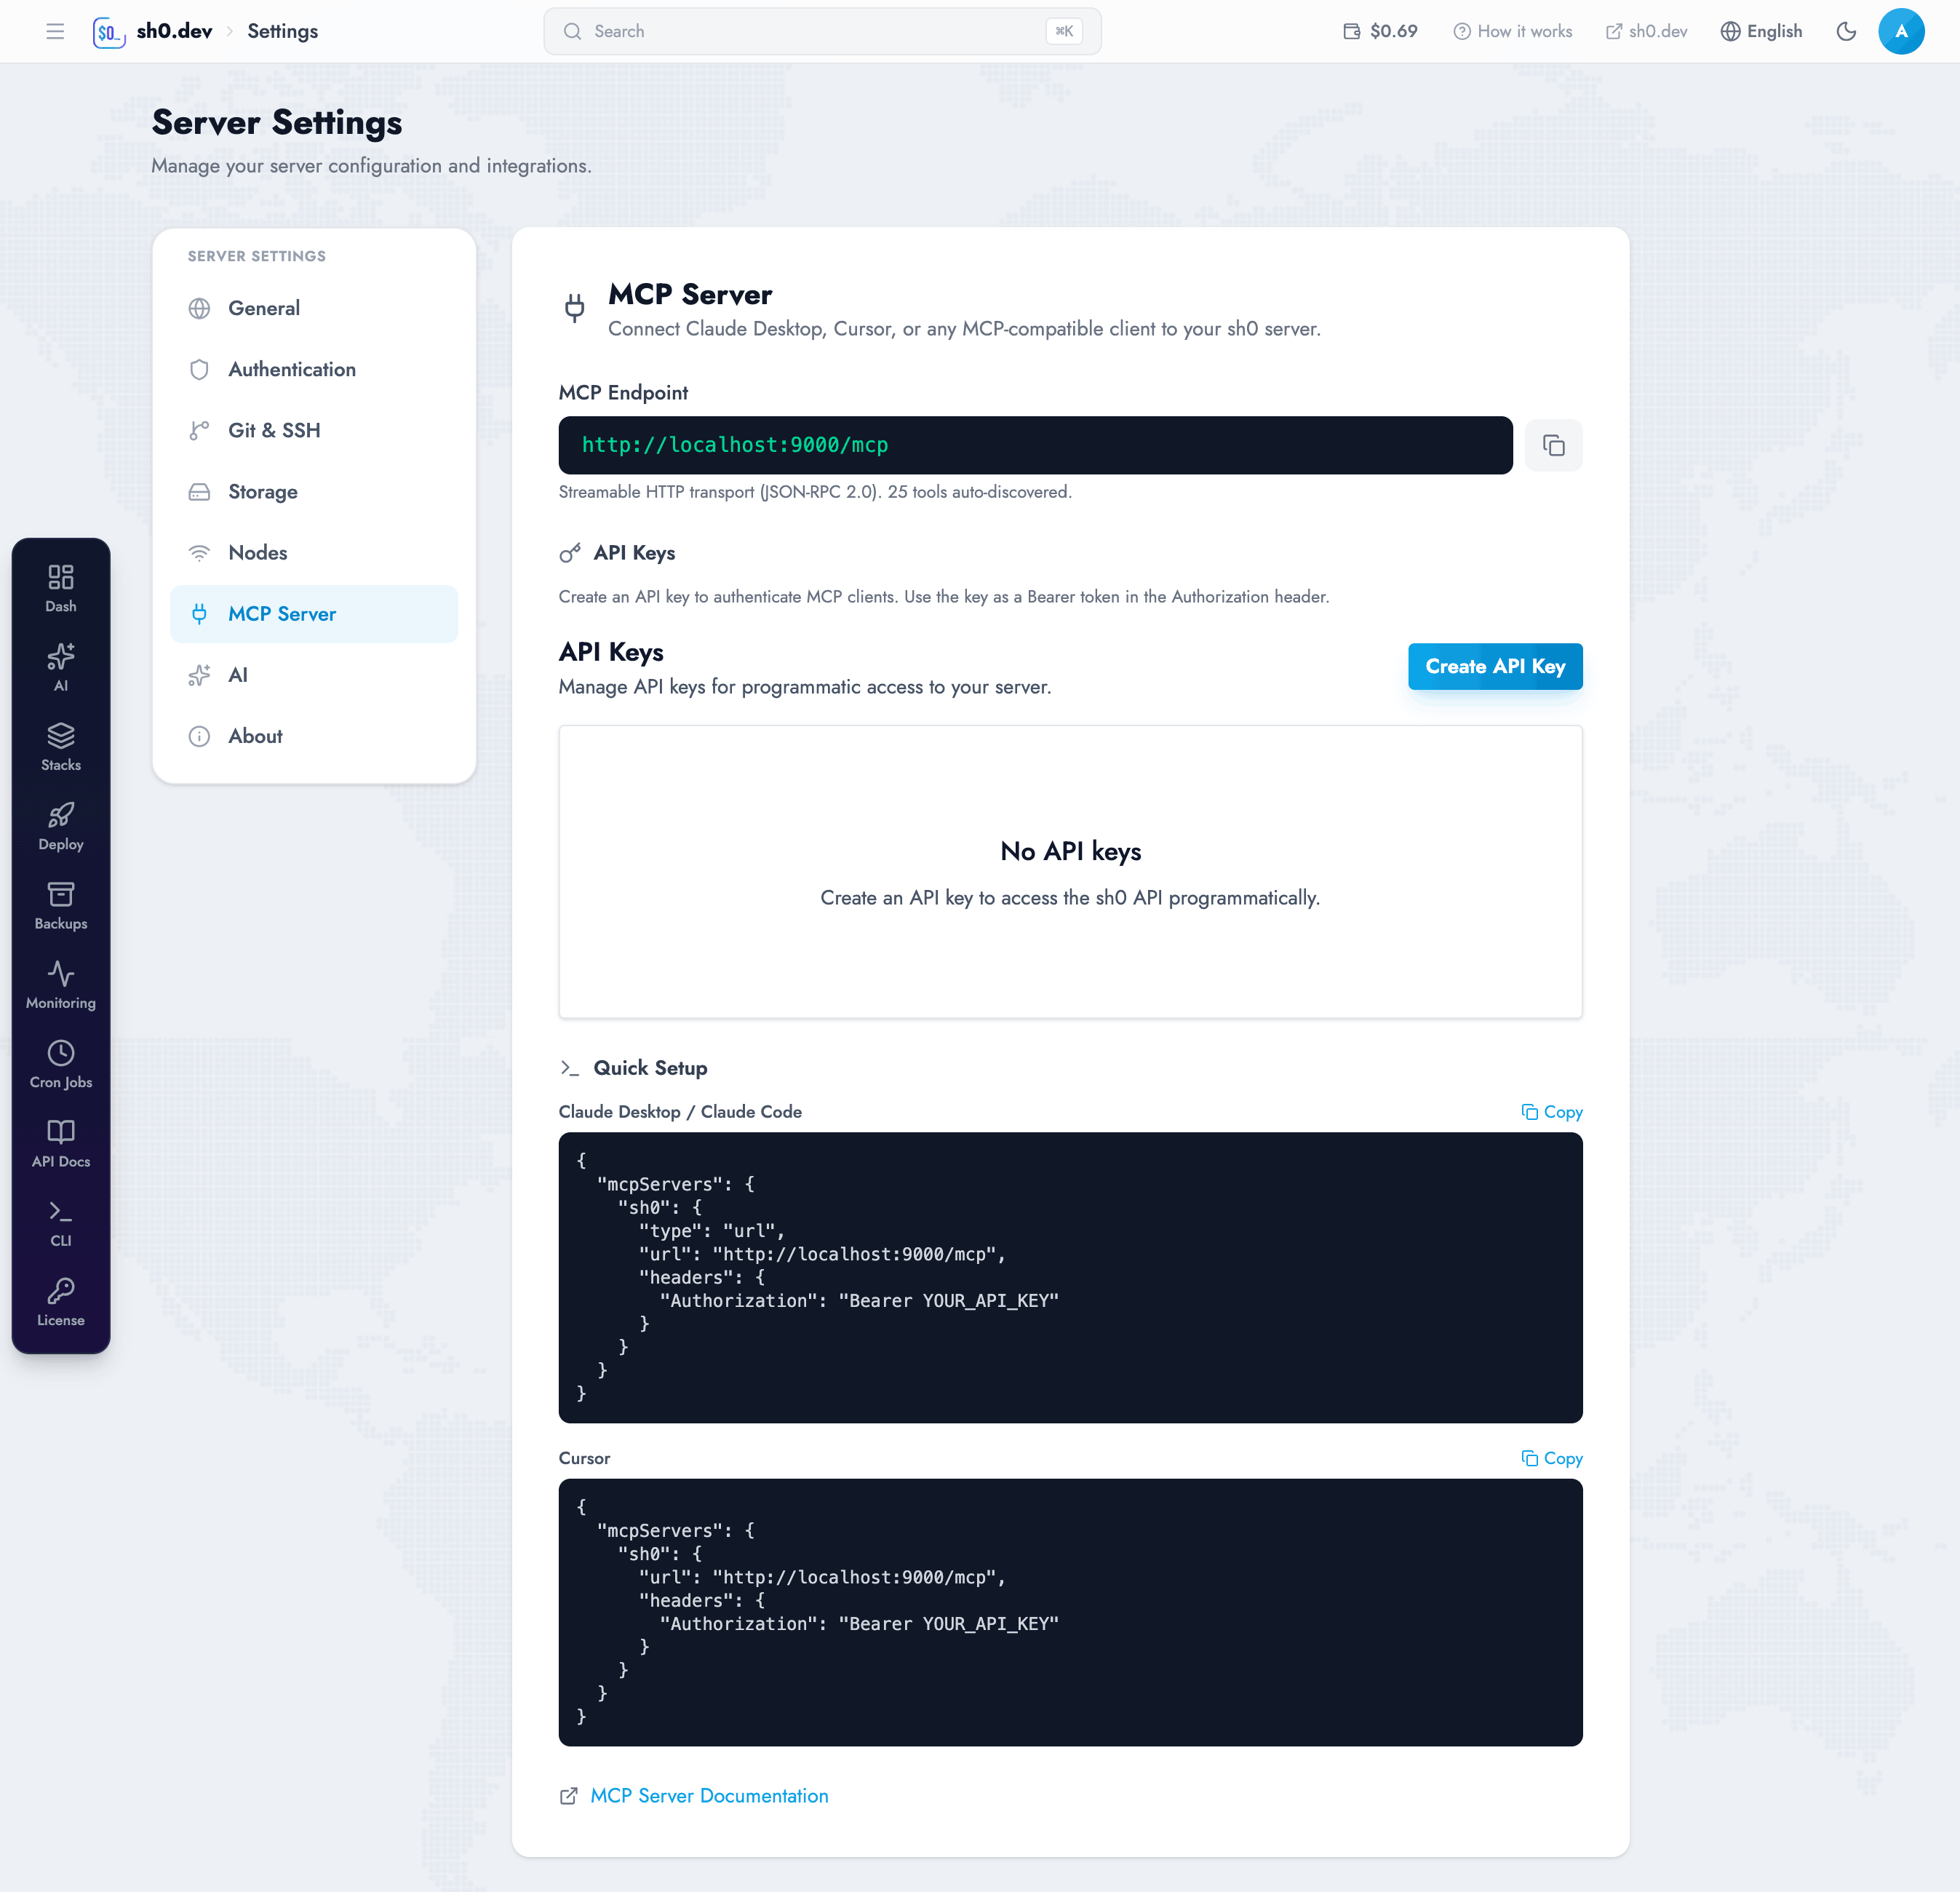Click the Settings breadcrumb
Viewport: 1960px width, 1892px height.
(283, 31)
